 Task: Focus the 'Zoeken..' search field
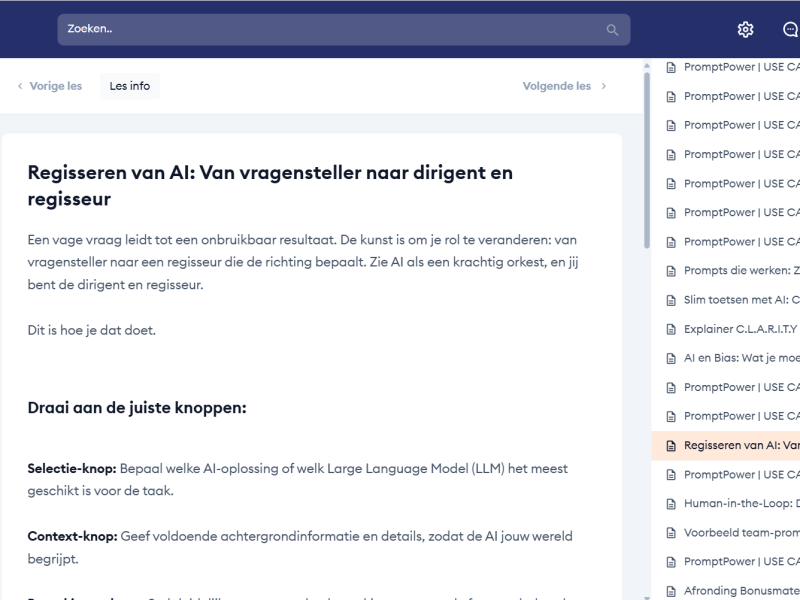330,30
